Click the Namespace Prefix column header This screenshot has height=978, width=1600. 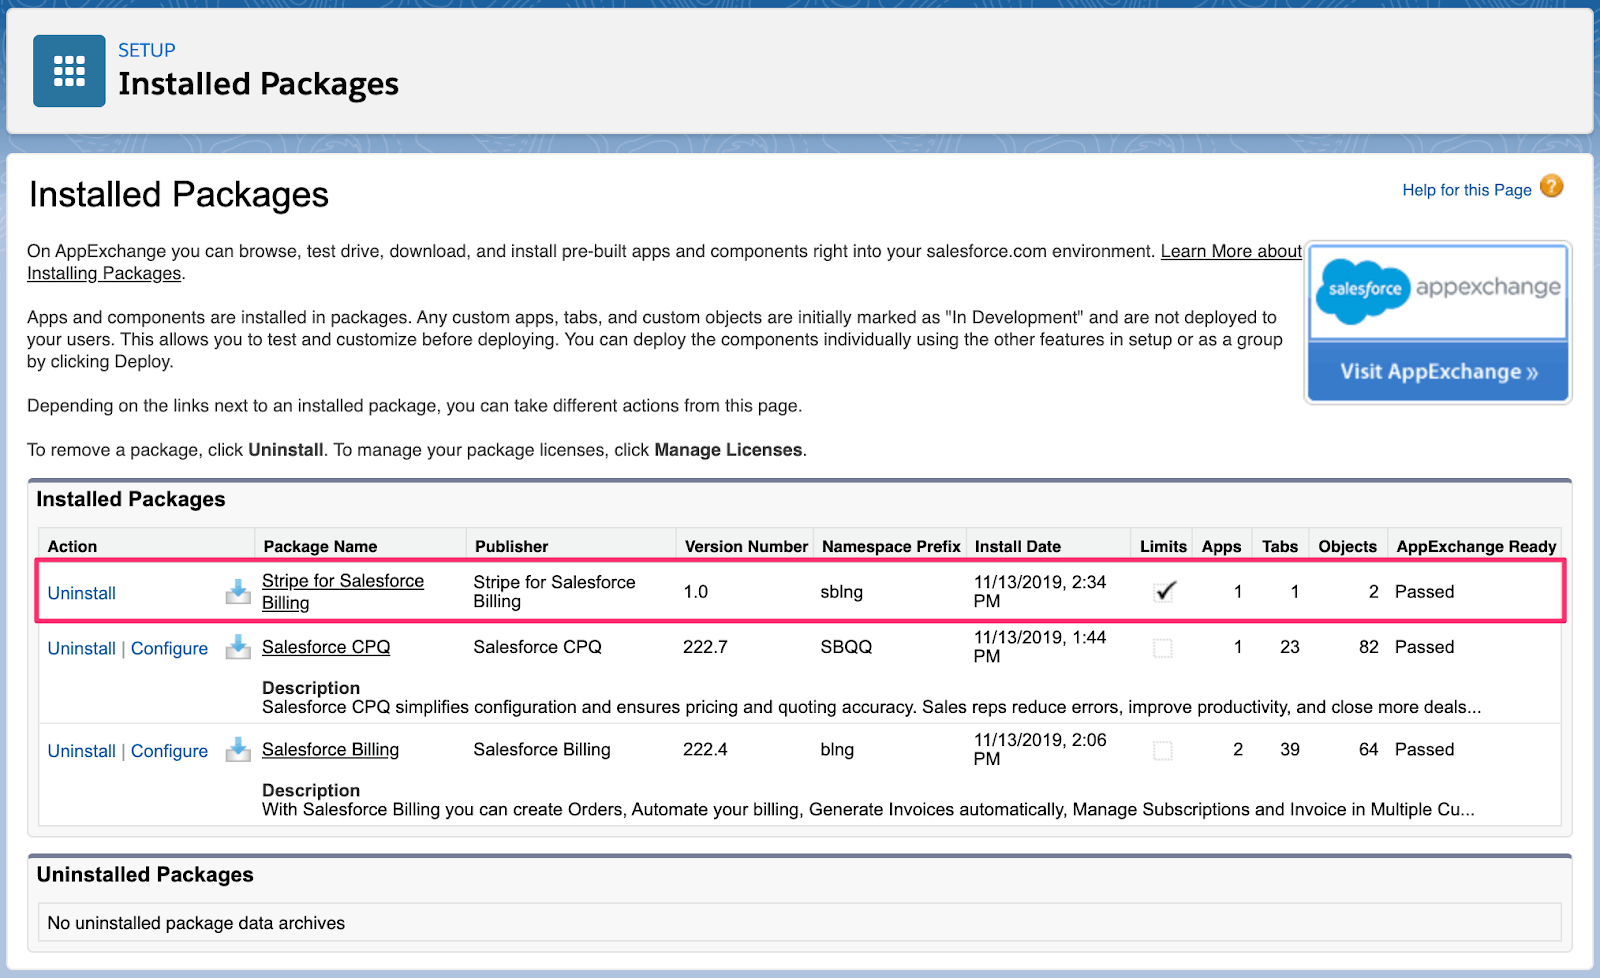coord(891,546)
